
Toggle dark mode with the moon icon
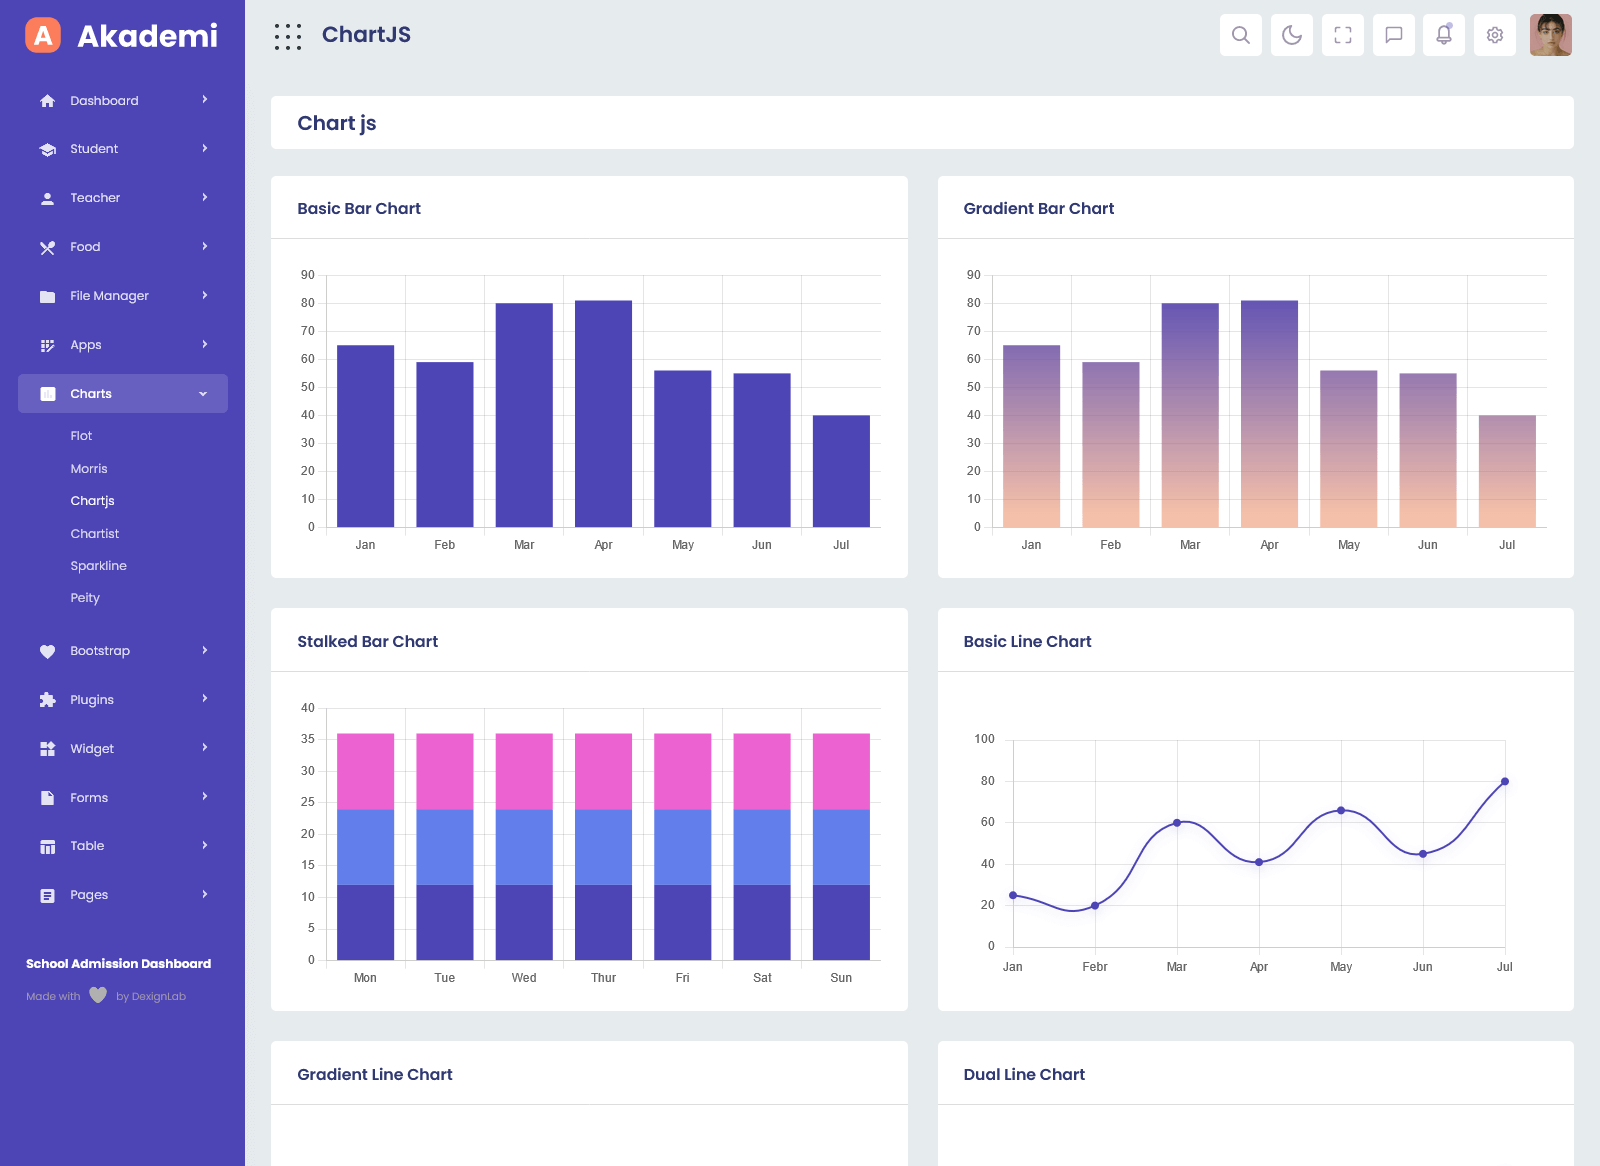1291,35
